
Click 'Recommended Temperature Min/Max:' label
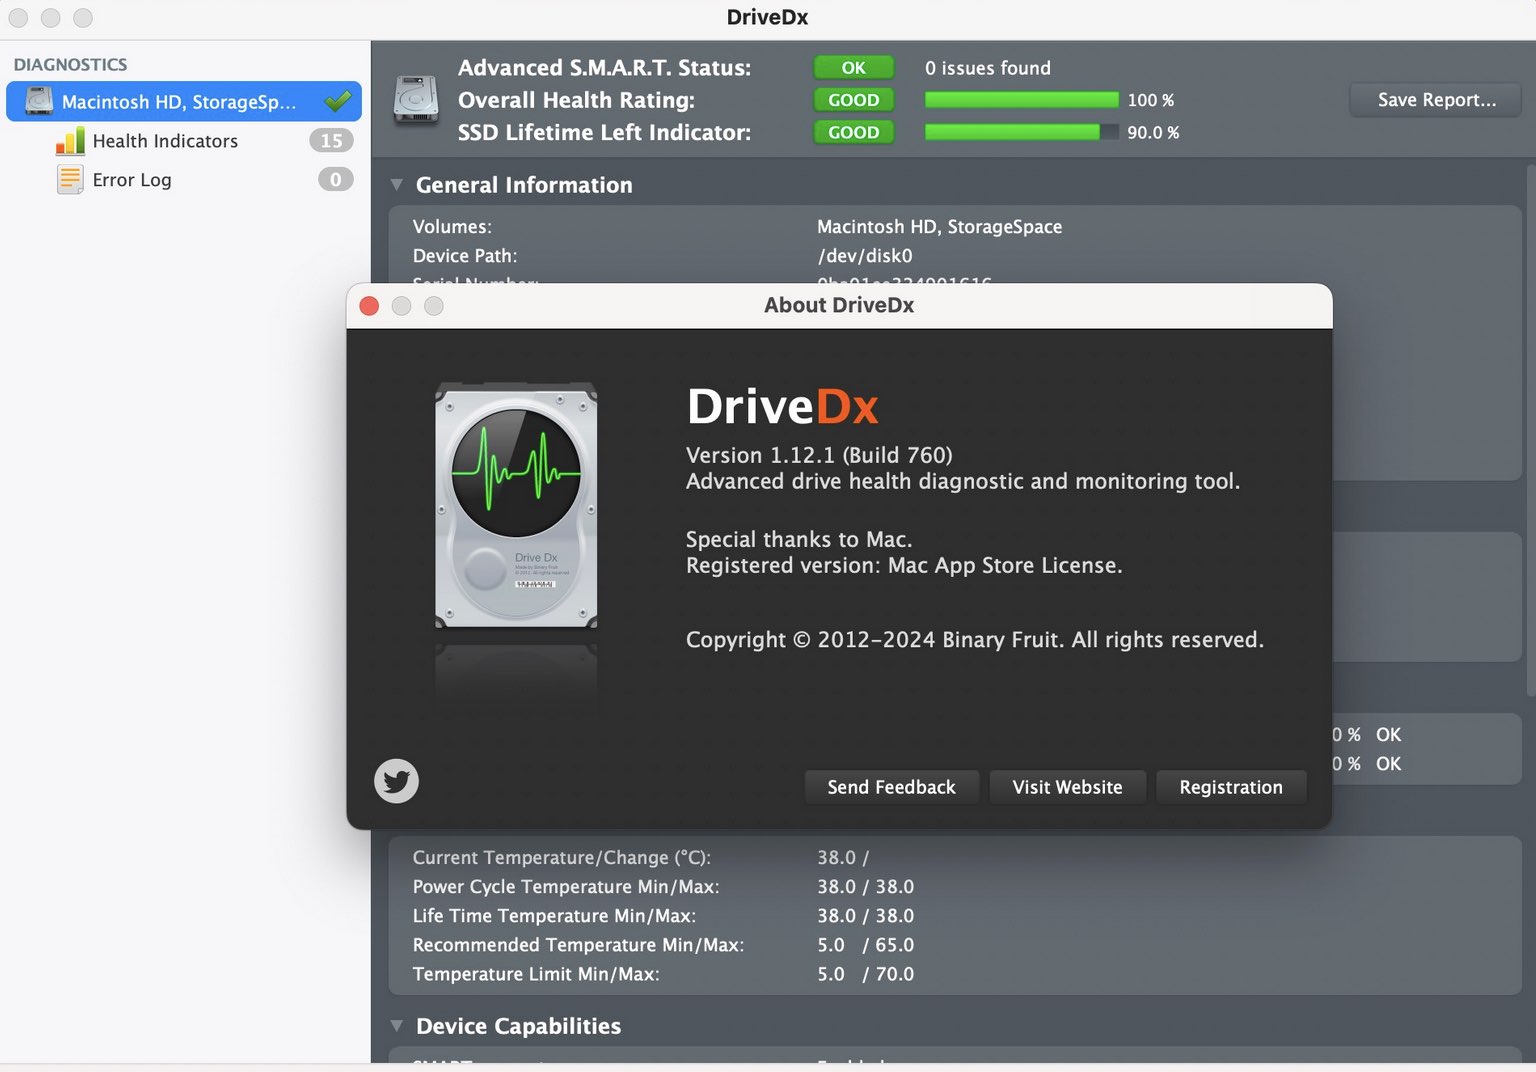click(x=578, y=945)
